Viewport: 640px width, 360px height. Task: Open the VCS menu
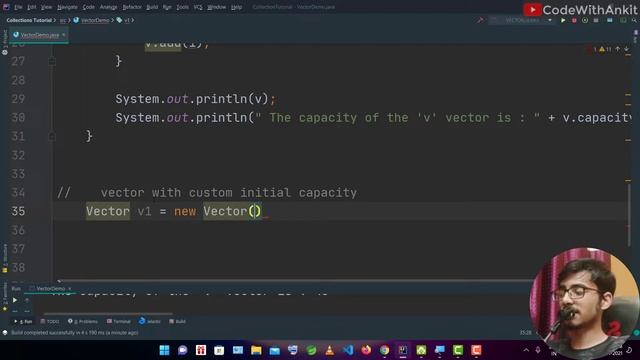(198, 7)
